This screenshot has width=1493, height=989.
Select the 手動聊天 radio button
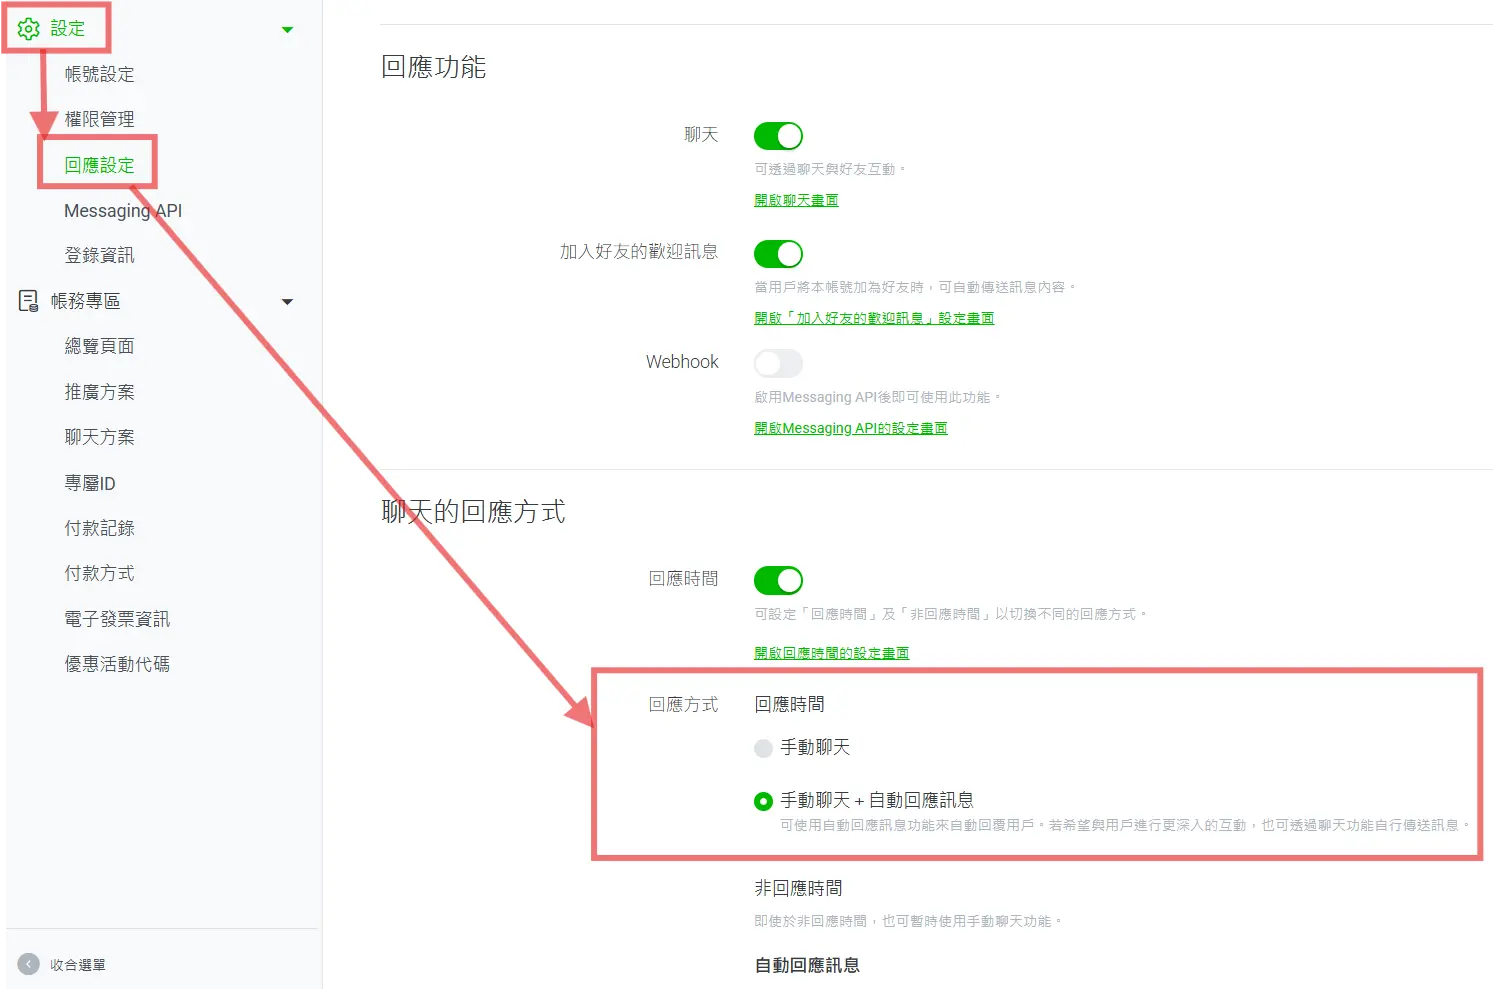[763, 747]
